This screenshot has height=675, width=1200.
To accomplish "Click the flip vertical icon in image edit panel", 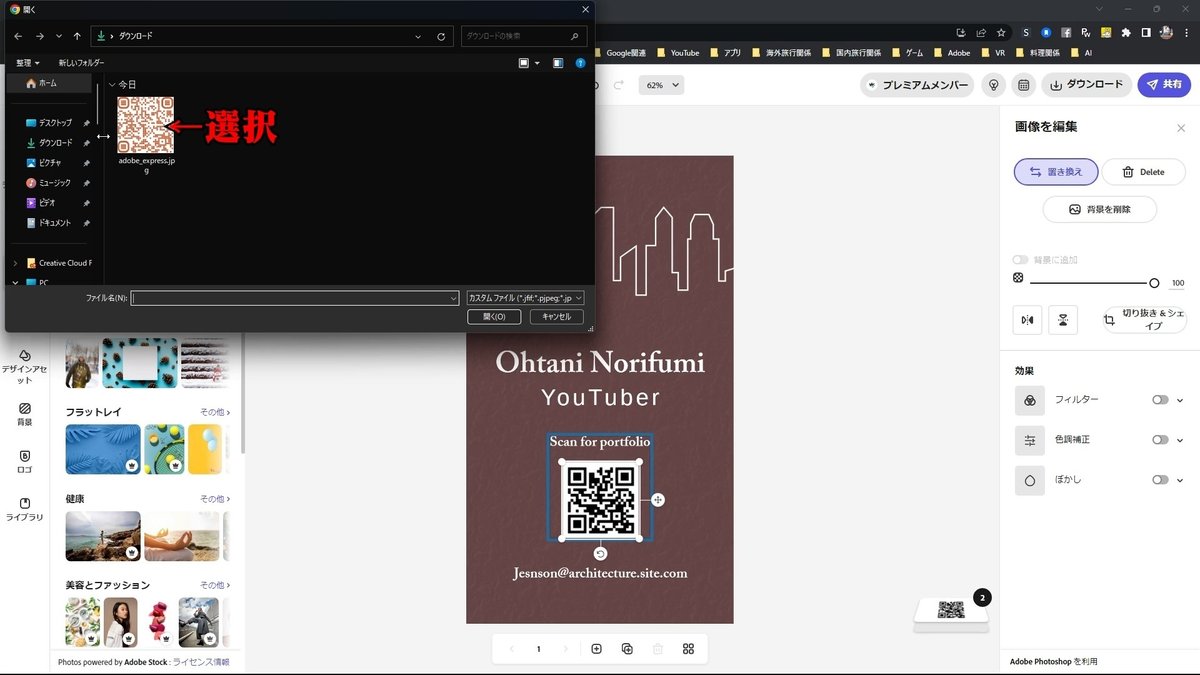I will click(x=1063, y=319).
